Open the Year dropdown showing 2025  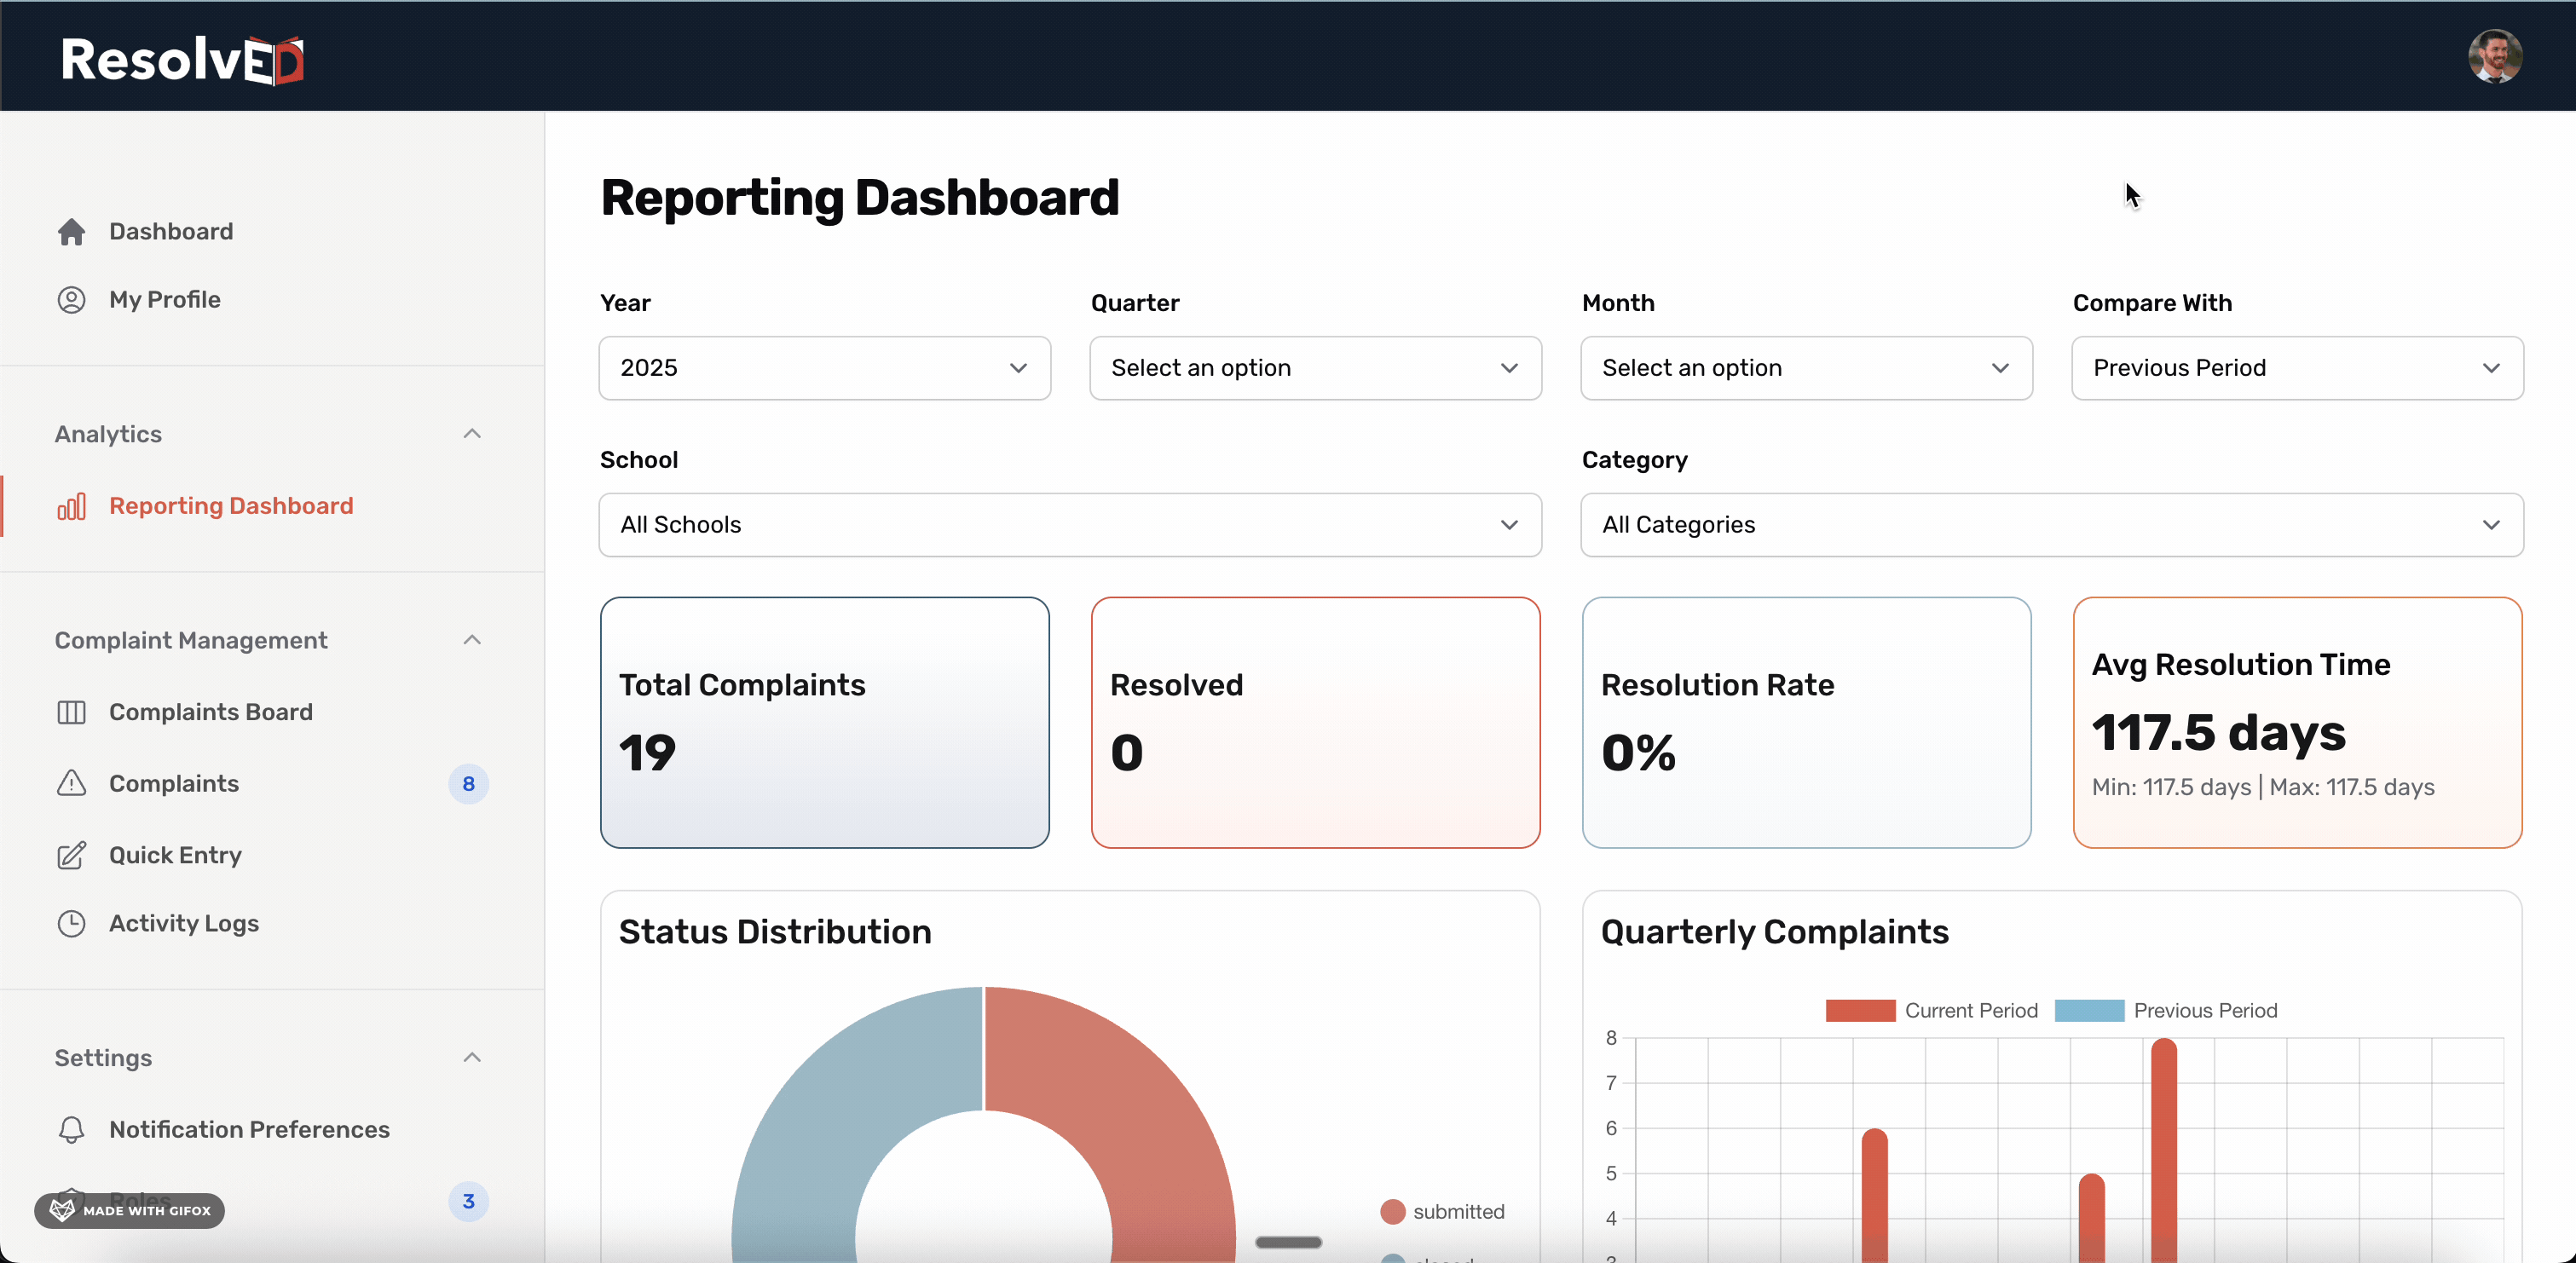pyautogui.click(x=825, y=368)
